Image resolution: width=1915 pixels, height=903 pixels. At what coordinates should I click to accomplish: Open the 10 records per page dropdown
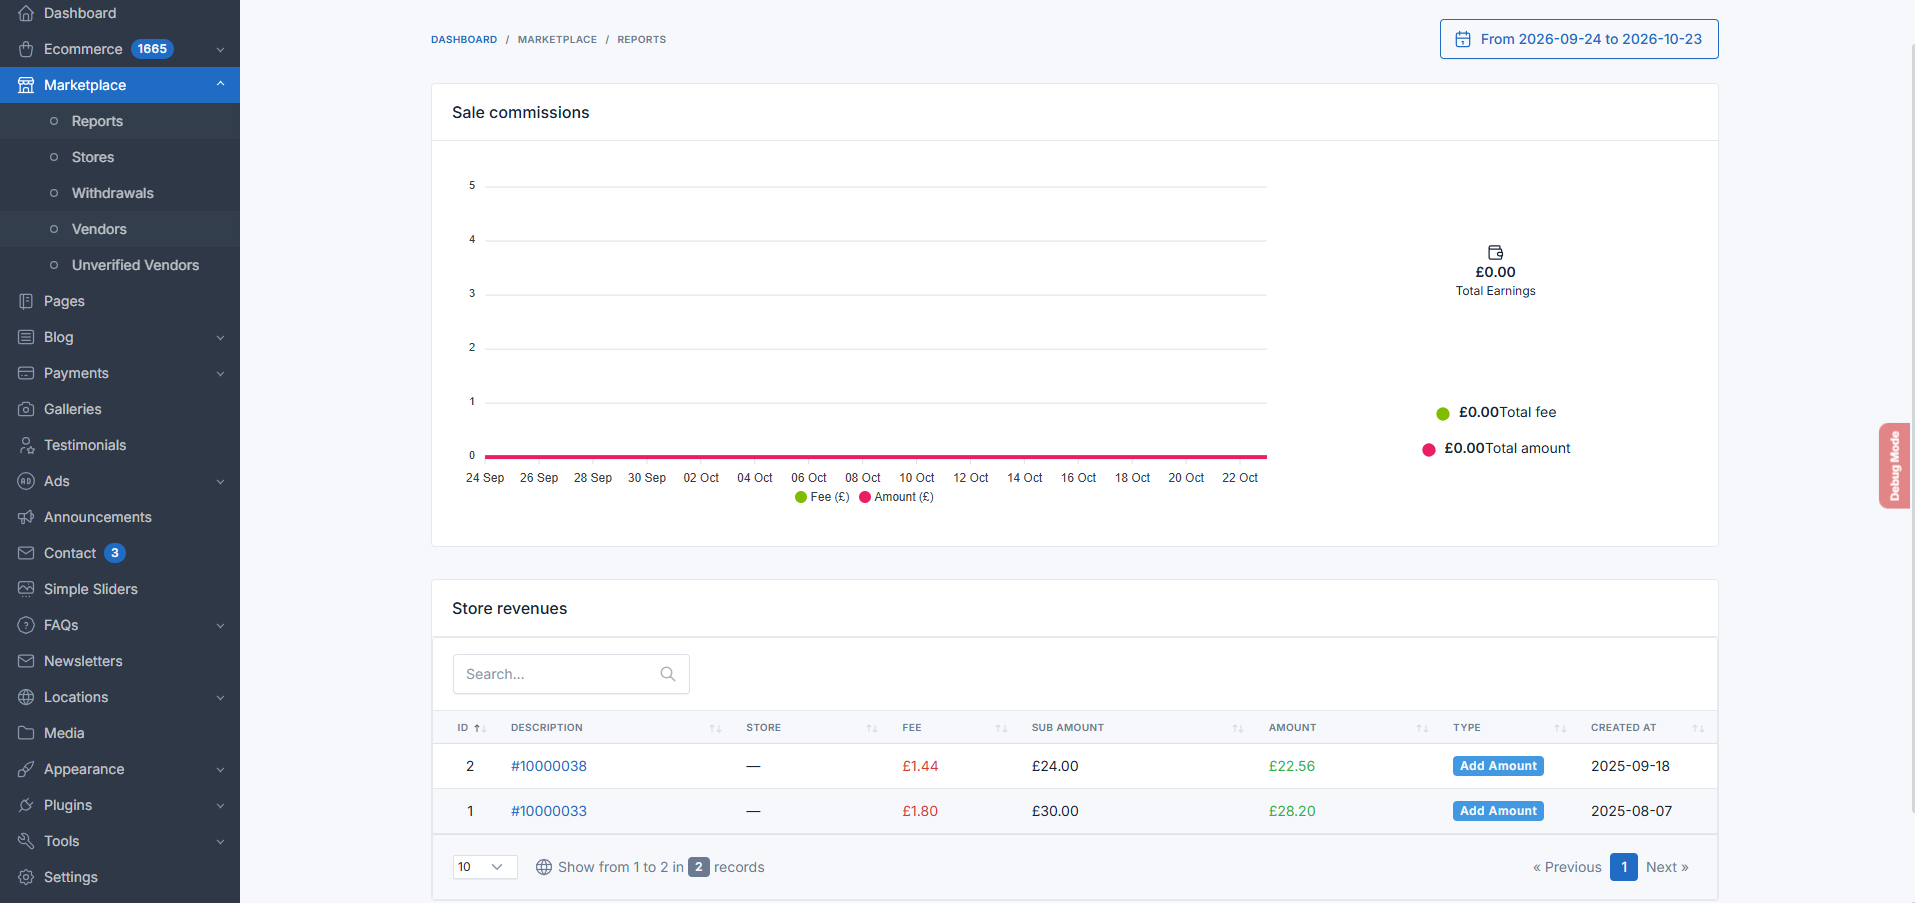pyautogui.click(x=485, y=867)
